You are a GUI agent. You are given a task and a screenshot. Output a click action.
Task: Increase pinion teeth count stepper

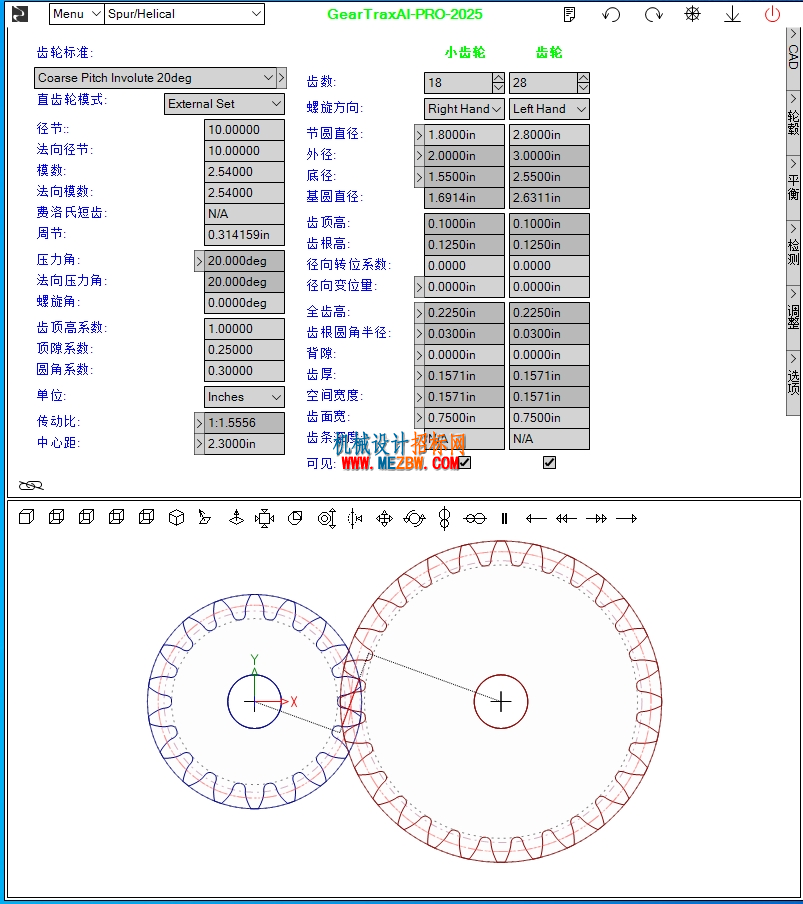pyautogui.click(x=499, y=77)
